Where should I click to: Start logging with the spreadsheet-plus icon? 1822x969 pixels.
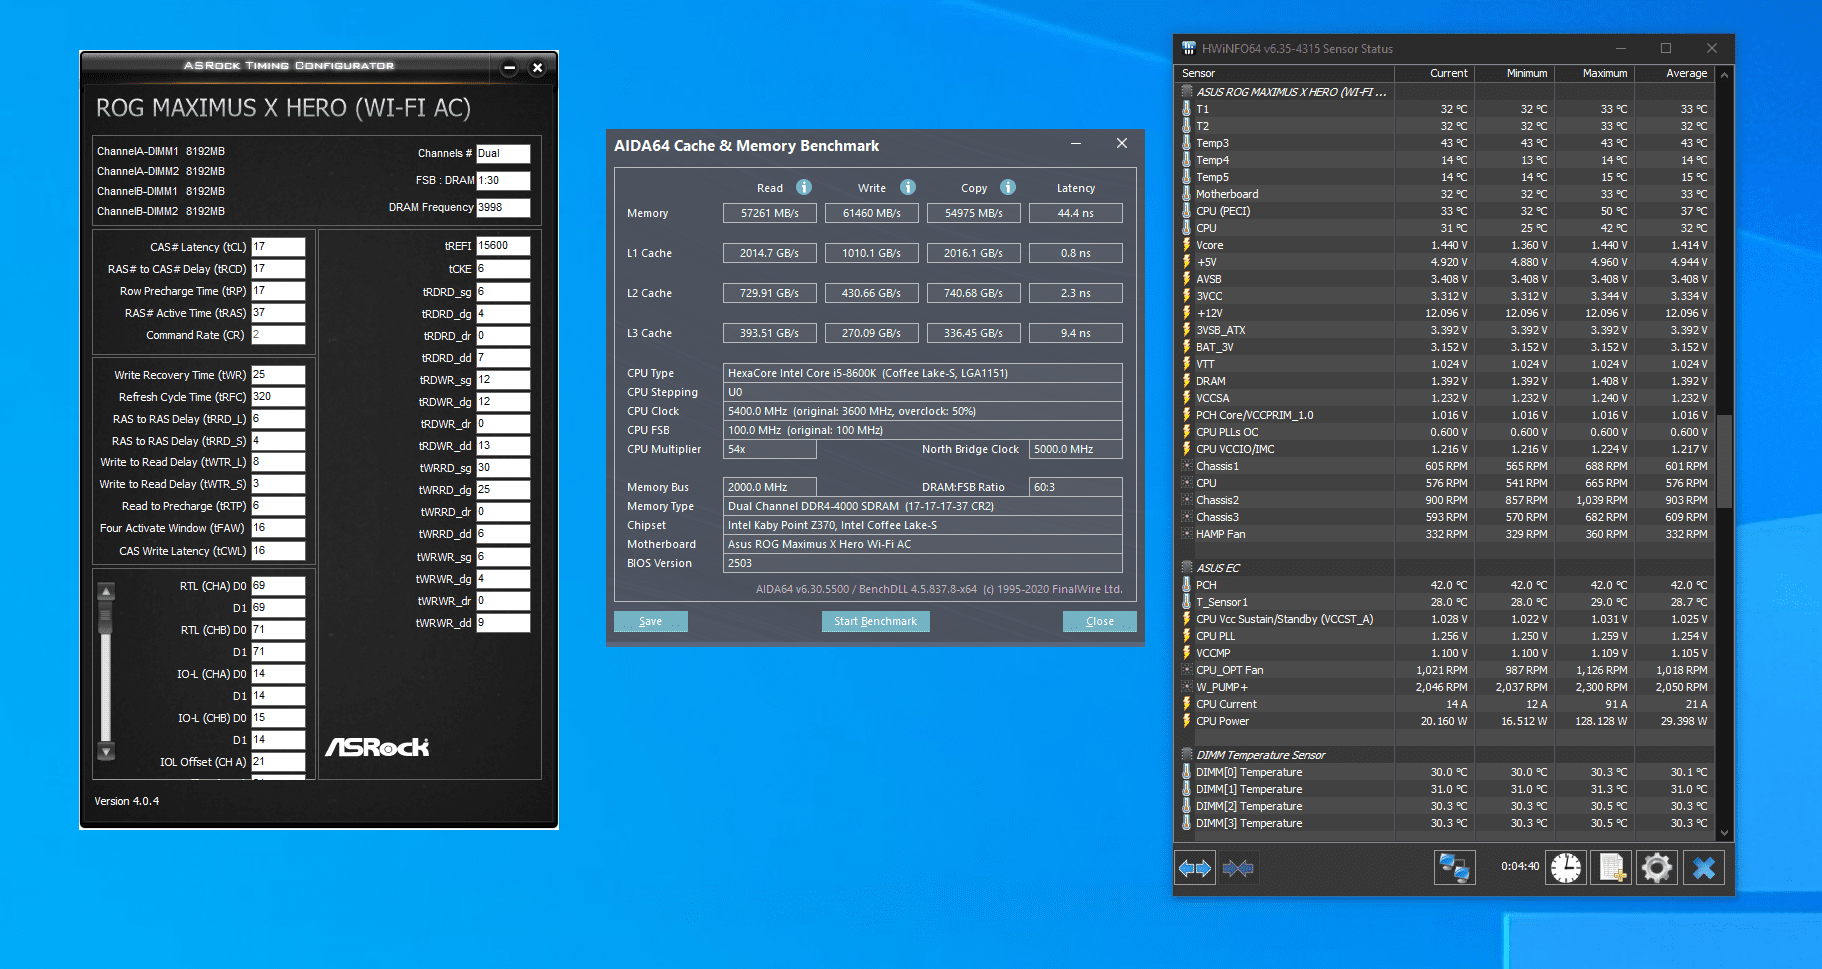pos(1612,868)
